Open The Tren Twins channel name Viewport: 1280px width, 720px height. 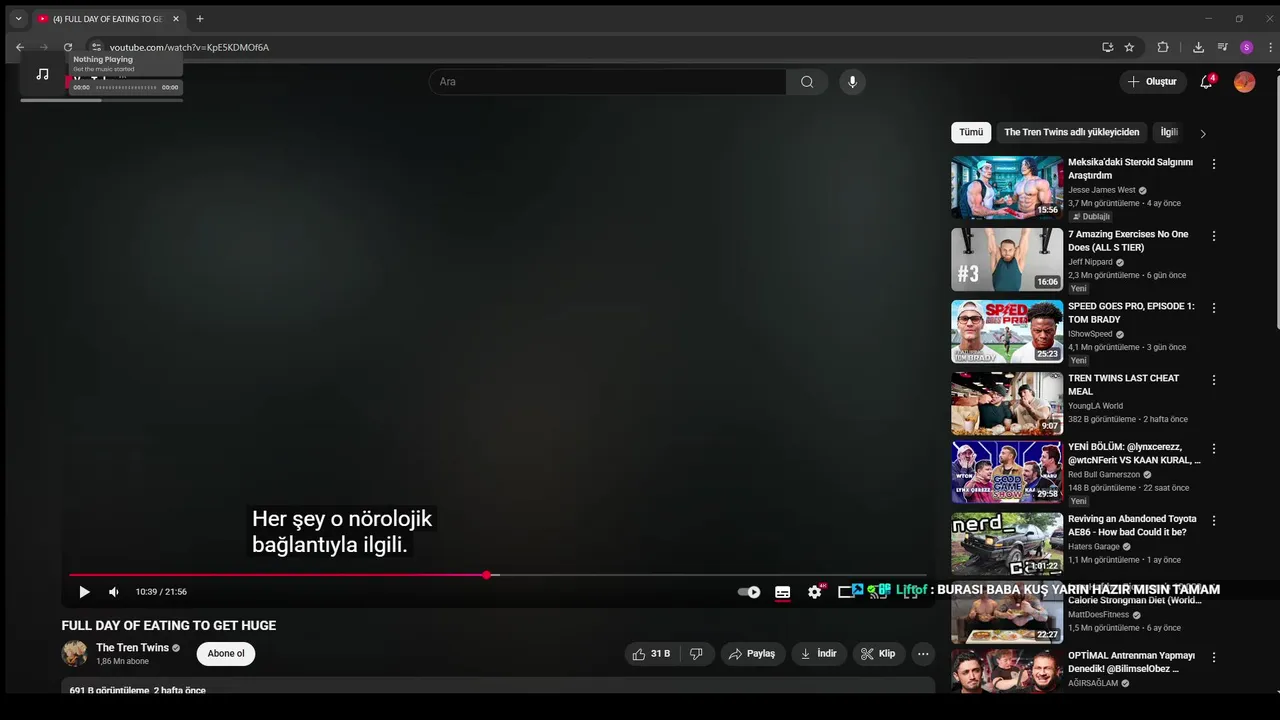pos(132,648)
